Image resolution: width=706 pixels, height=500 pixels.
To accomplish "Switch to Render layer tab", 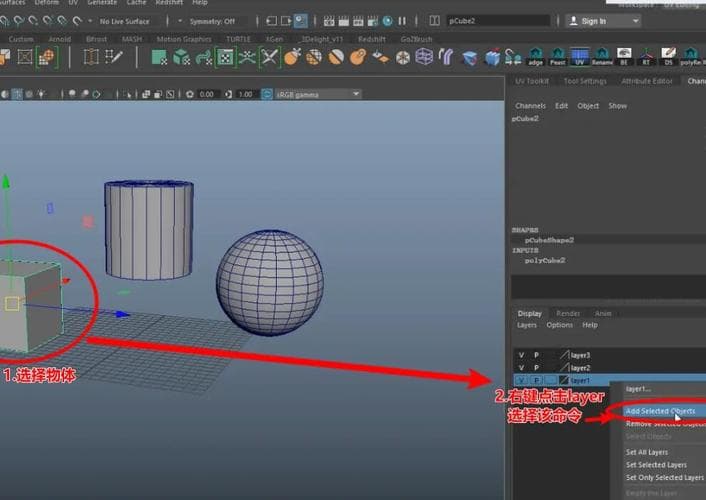I will (x=568, y=313).
